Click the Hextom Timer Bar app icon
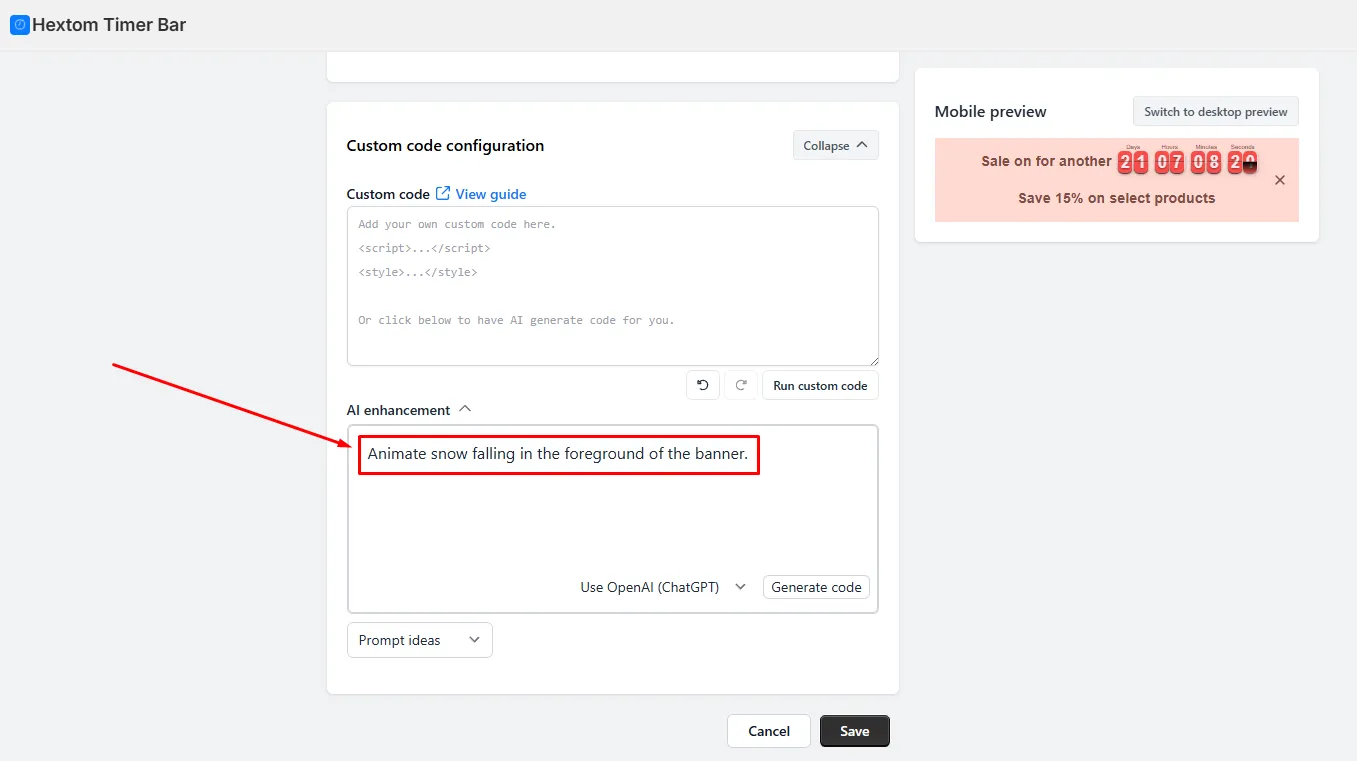 [x=20, y=25]
